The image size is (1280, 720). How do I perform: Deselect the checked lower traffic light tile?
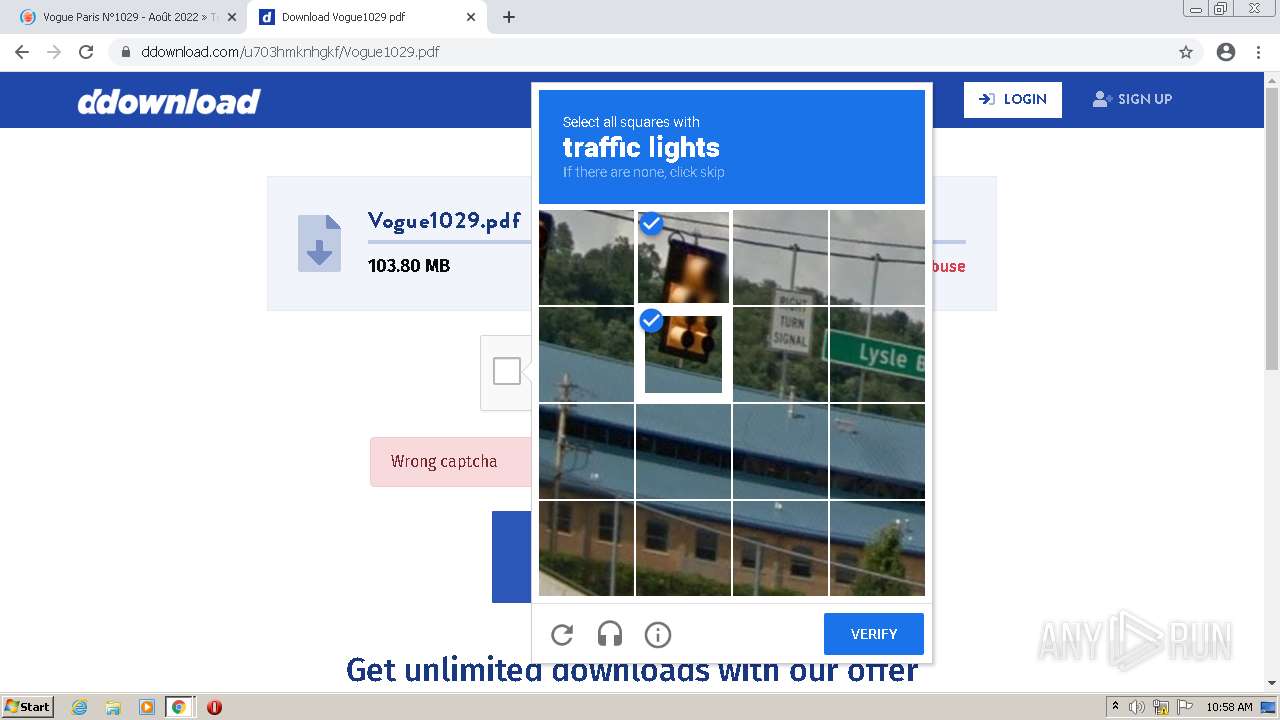683,354
